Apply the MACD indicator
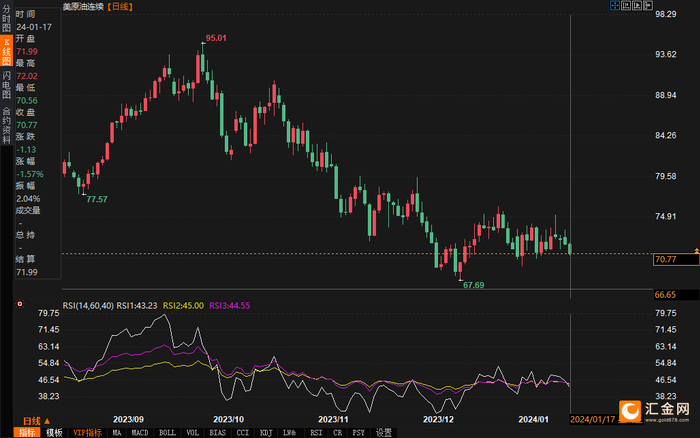The image size is (700, 438). click(140, 433)
